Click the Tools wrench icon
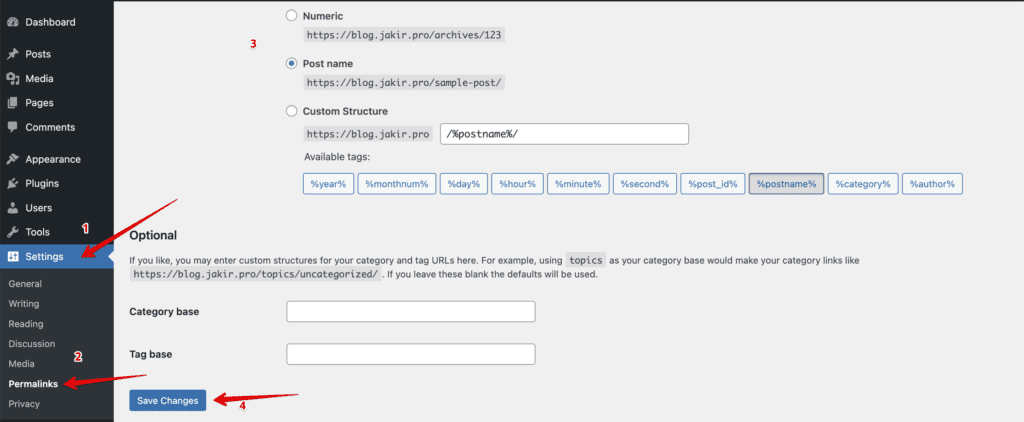This screenshot has height=422, width=1024. (x=12, y=232)
